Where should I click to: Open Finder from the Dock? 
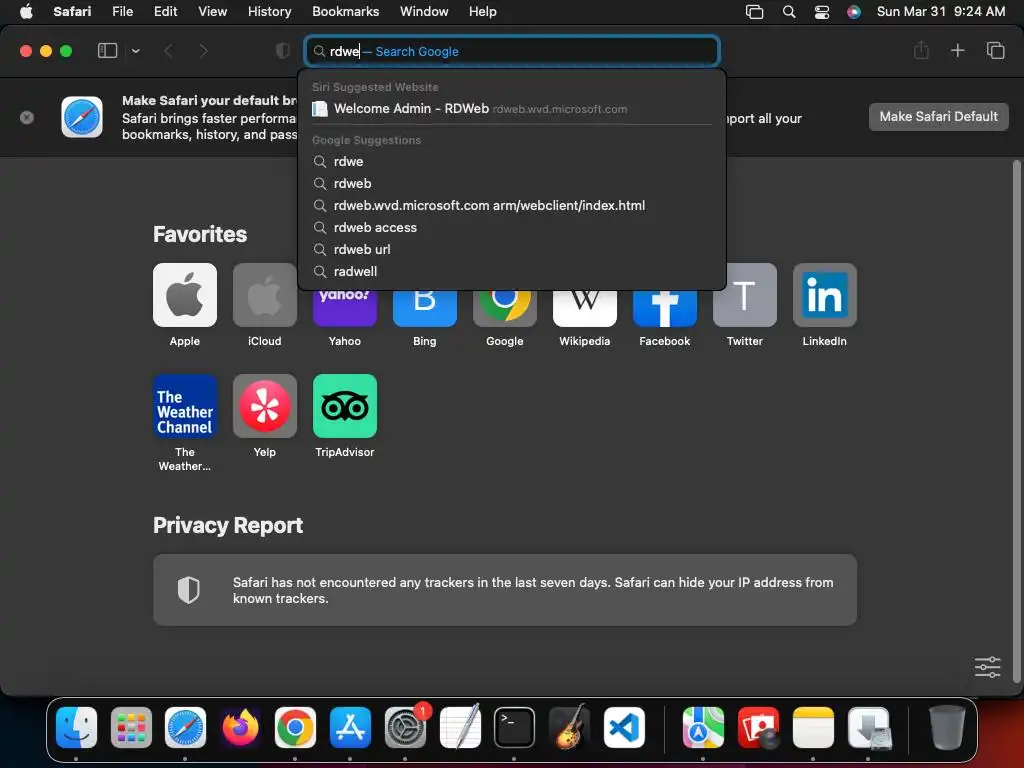click(76, 727)
